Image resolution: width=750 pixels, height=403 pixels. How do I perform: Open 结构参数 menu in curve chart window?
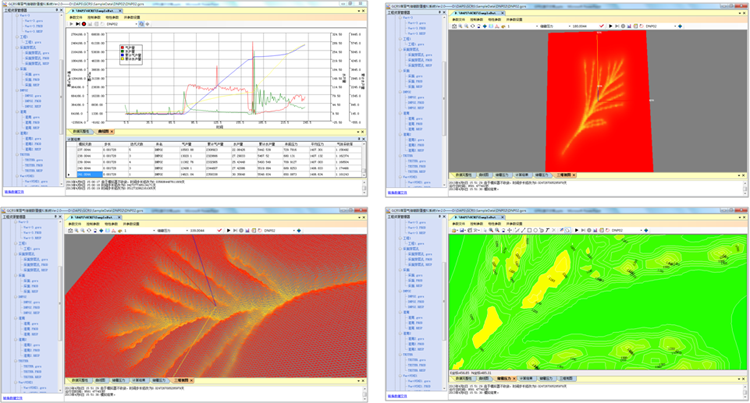[x=94, y=17]
